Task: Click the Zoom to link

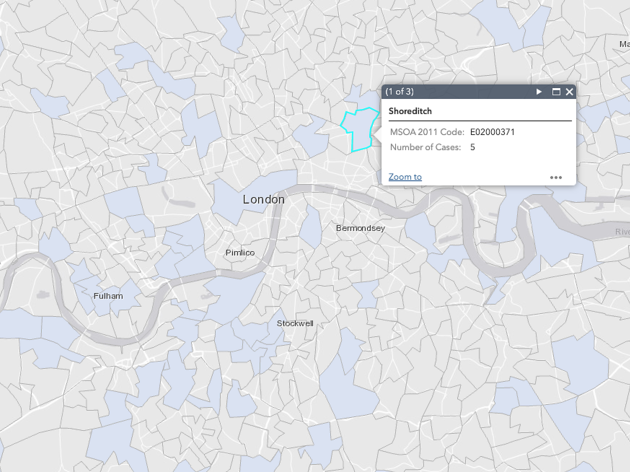Action: (405, 177)
